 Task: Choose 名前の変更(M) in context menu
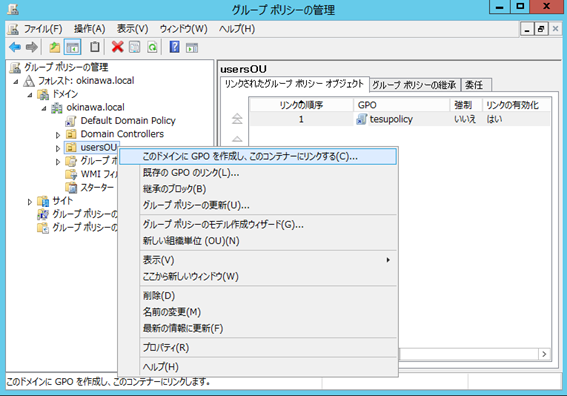[258, 312]
